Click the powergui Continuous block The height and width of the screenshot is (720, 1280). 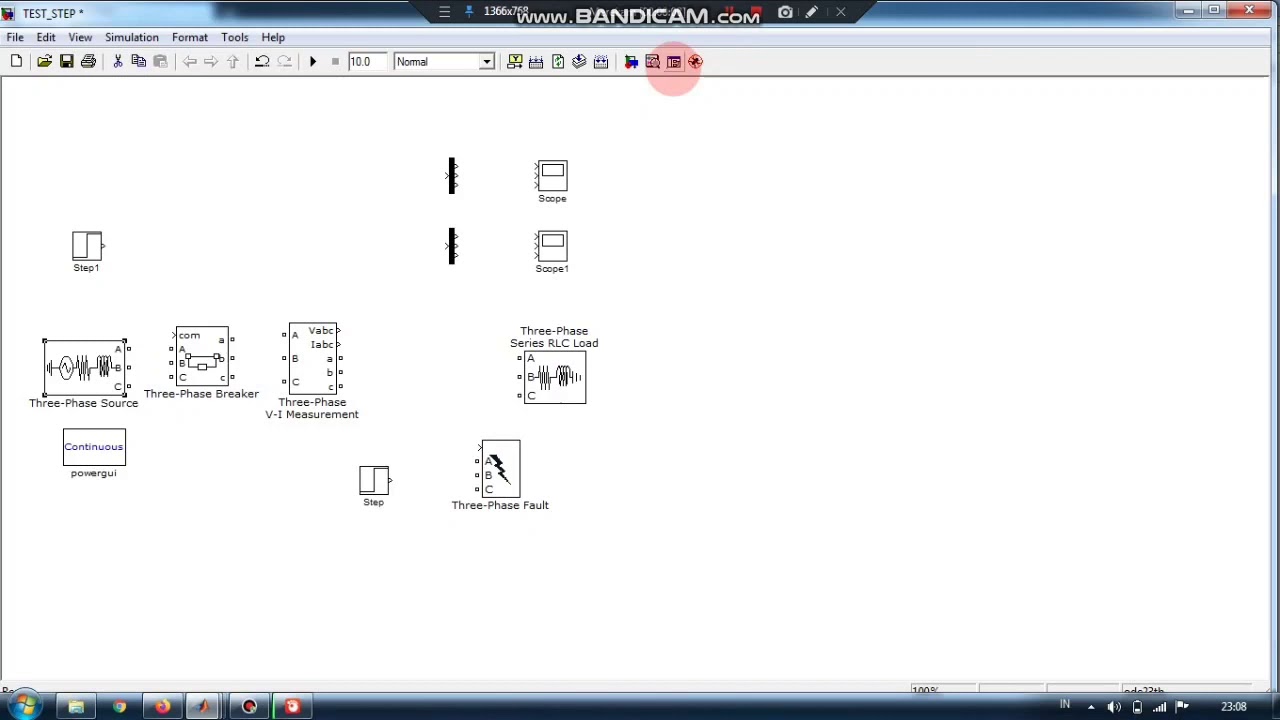pos(94,447)
